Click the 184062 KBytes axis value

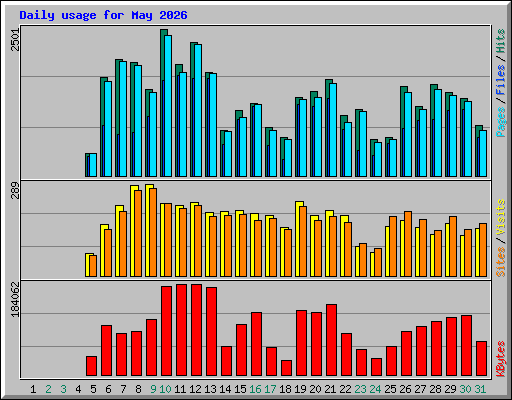[16, 299]
